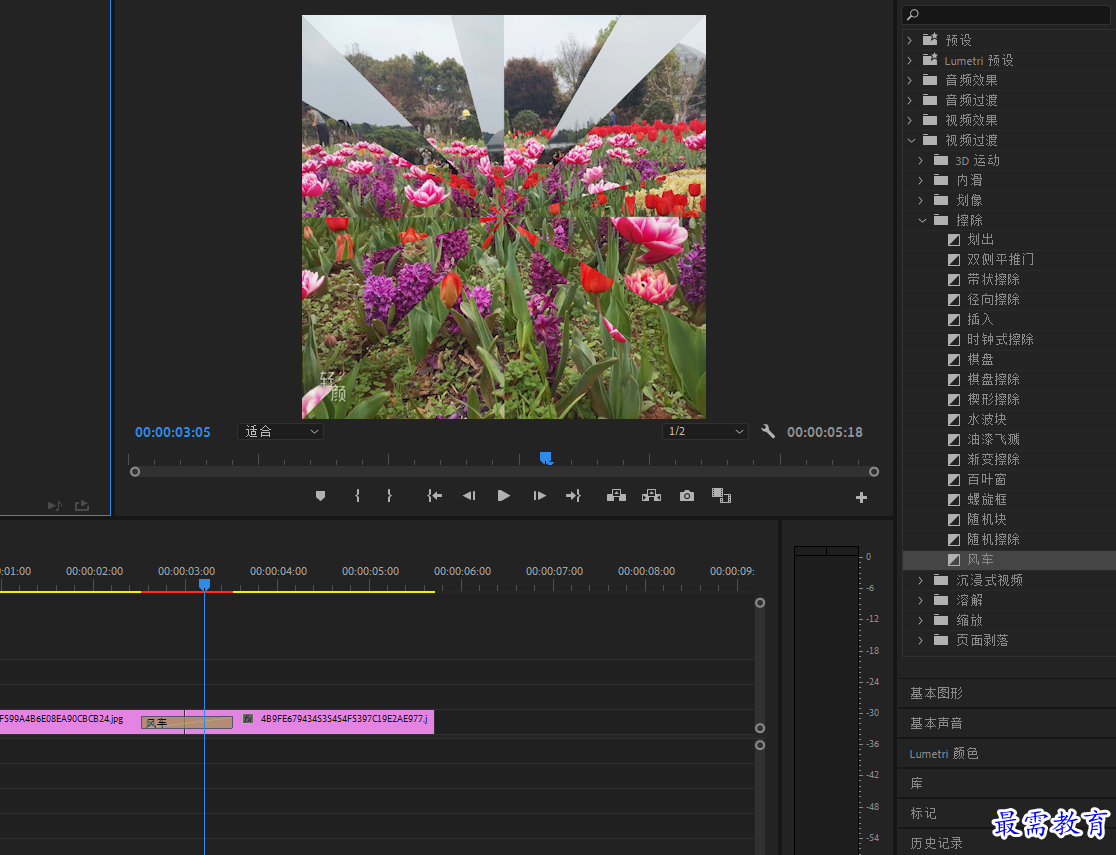Open the comparison view button
The width and height of the screenshot is (1116, 855).
tap(722, 496)
